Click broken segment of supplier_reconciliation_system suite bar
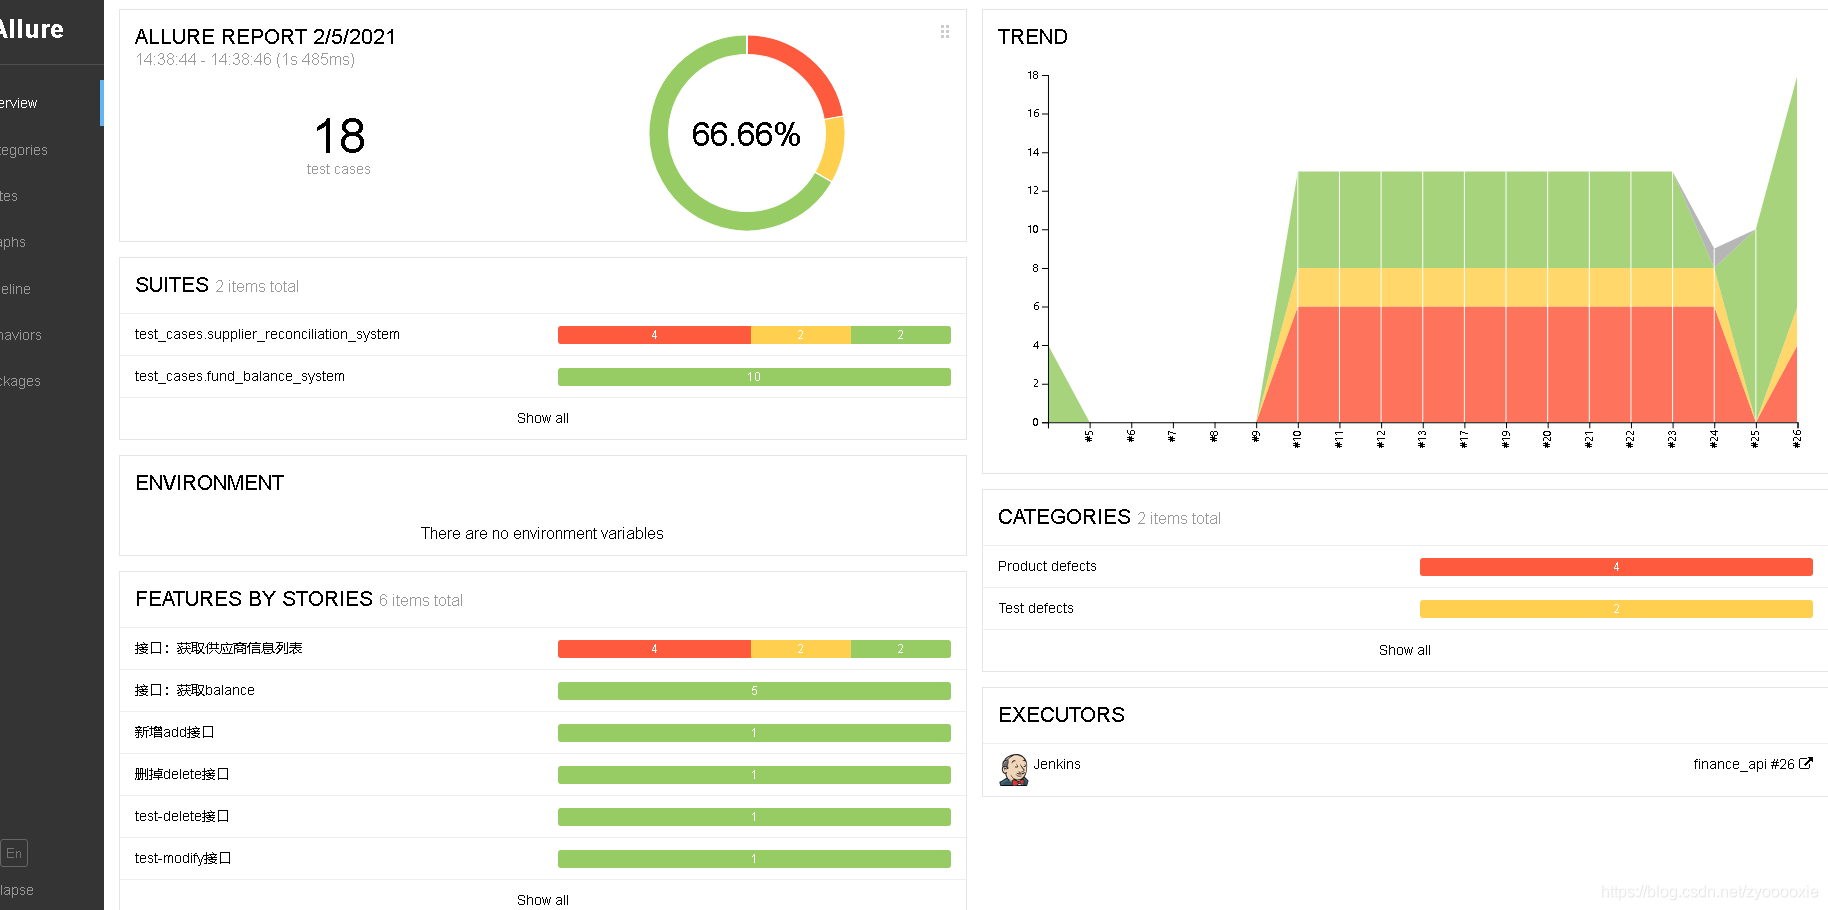 tap(801, 335)
